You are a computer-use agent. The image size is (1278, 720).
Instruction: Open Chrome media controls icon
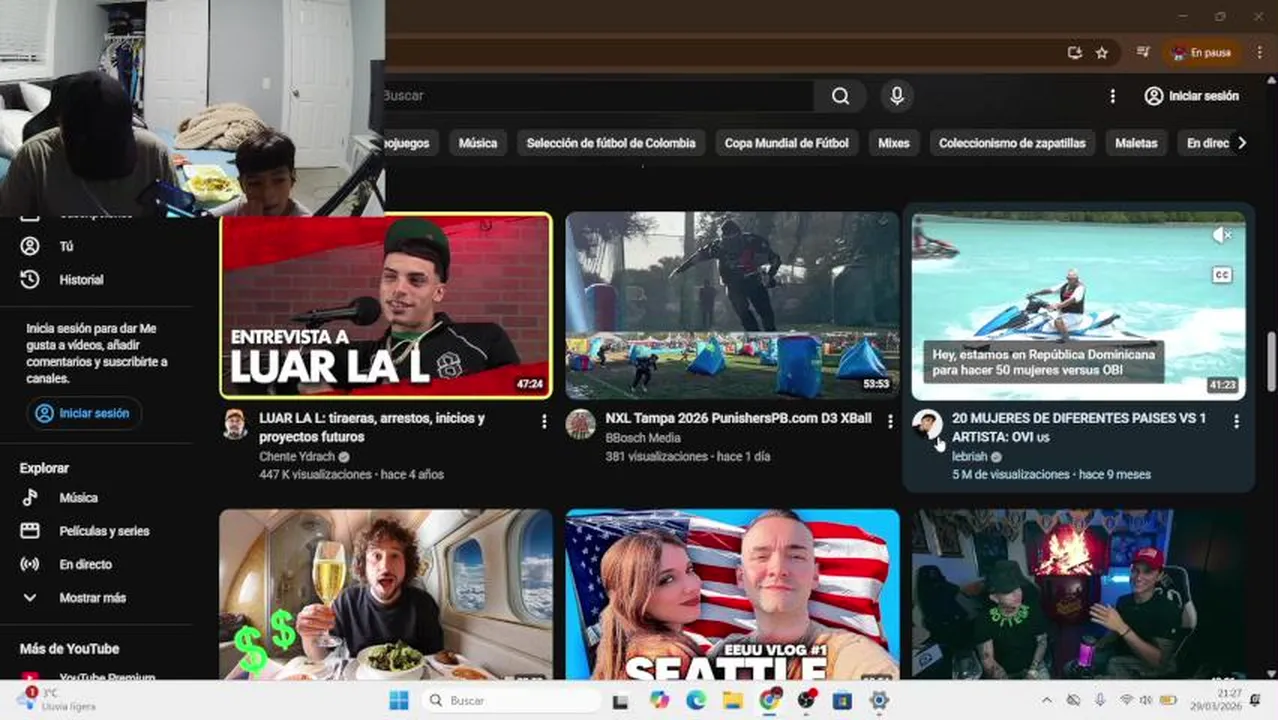(x=1143, y=53)
